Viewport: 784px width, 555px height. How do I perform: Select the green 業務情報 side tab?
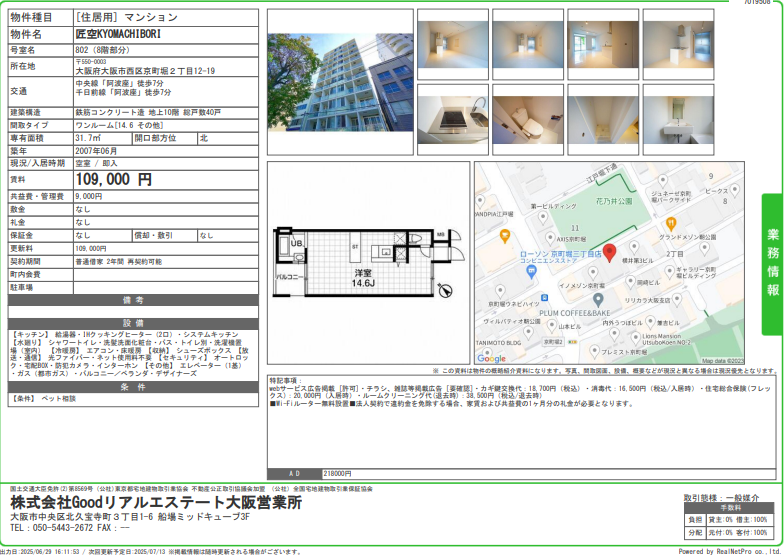[772, 263]
